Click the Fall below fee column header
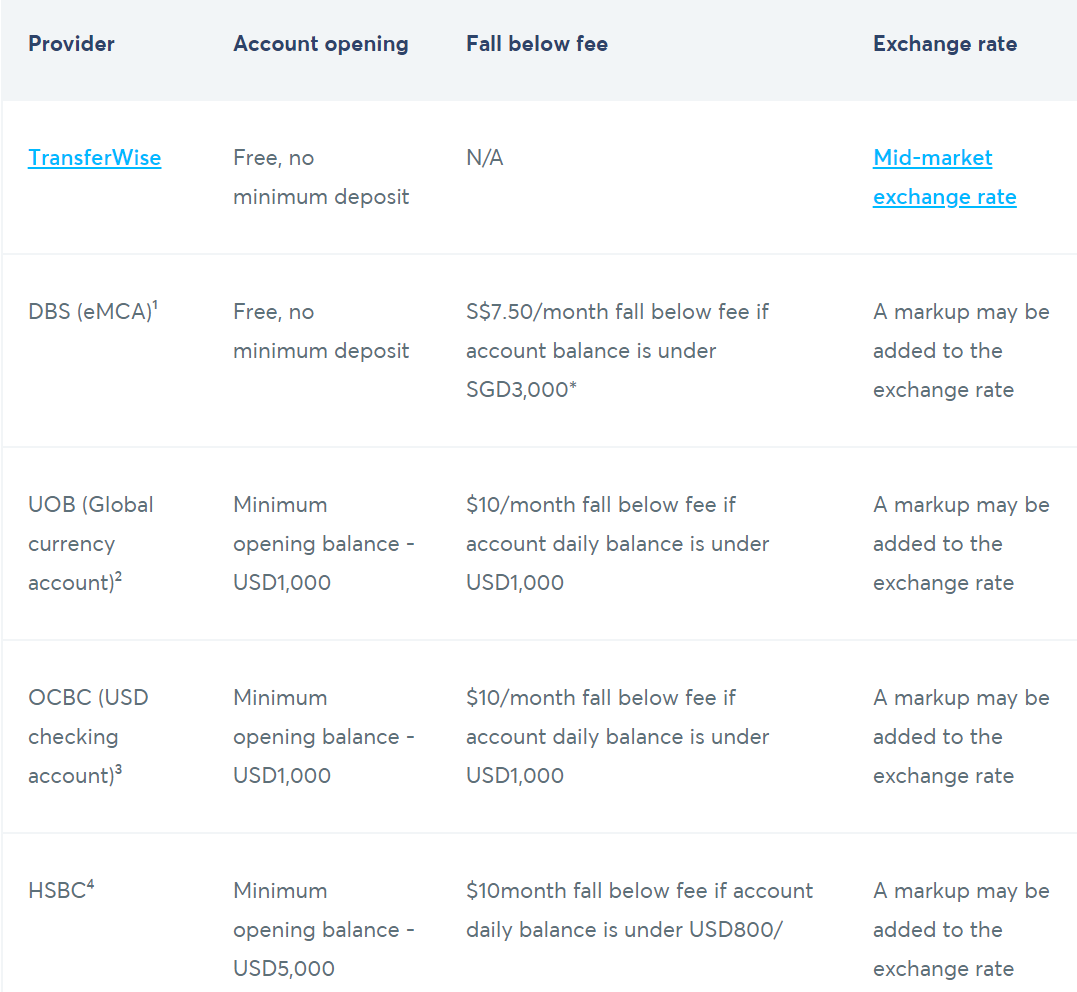This screenshot has height=992, width=1077. (536, 44)
